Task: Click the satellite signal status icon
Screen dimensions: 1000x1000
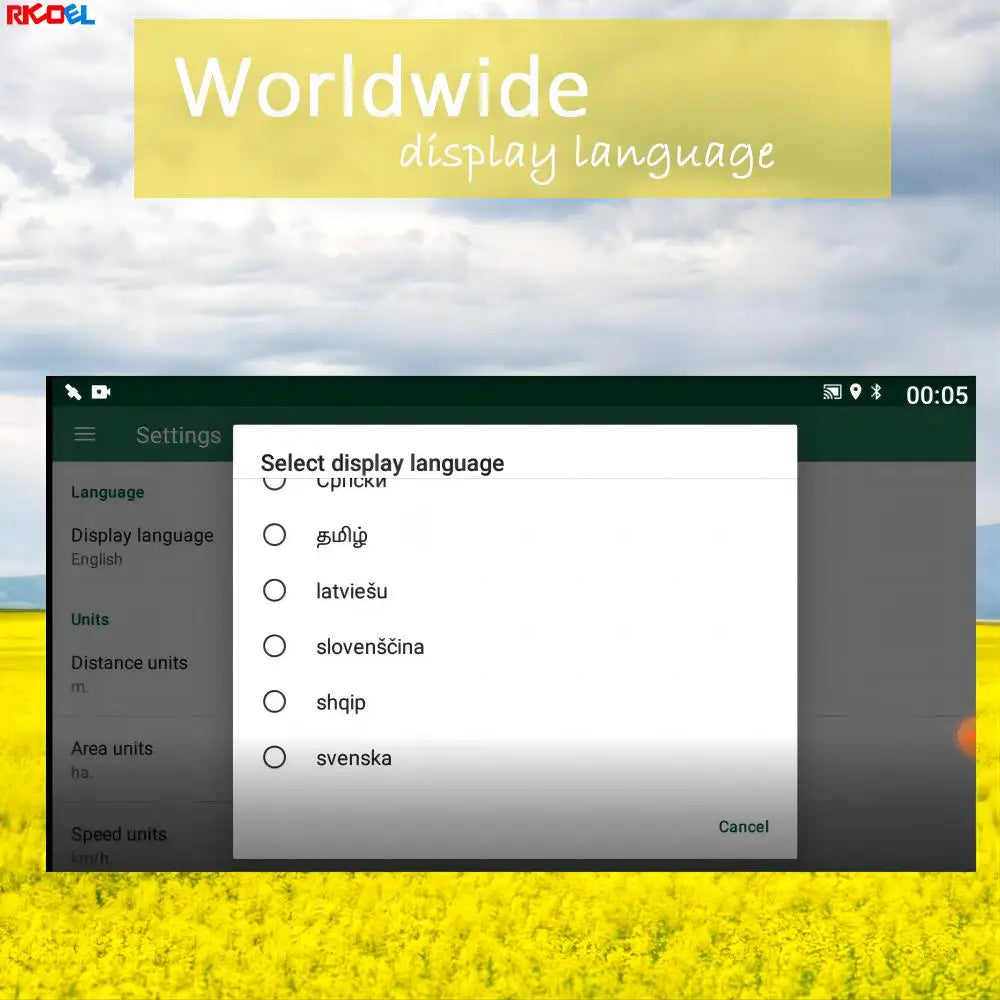Action: click(73, 392)
